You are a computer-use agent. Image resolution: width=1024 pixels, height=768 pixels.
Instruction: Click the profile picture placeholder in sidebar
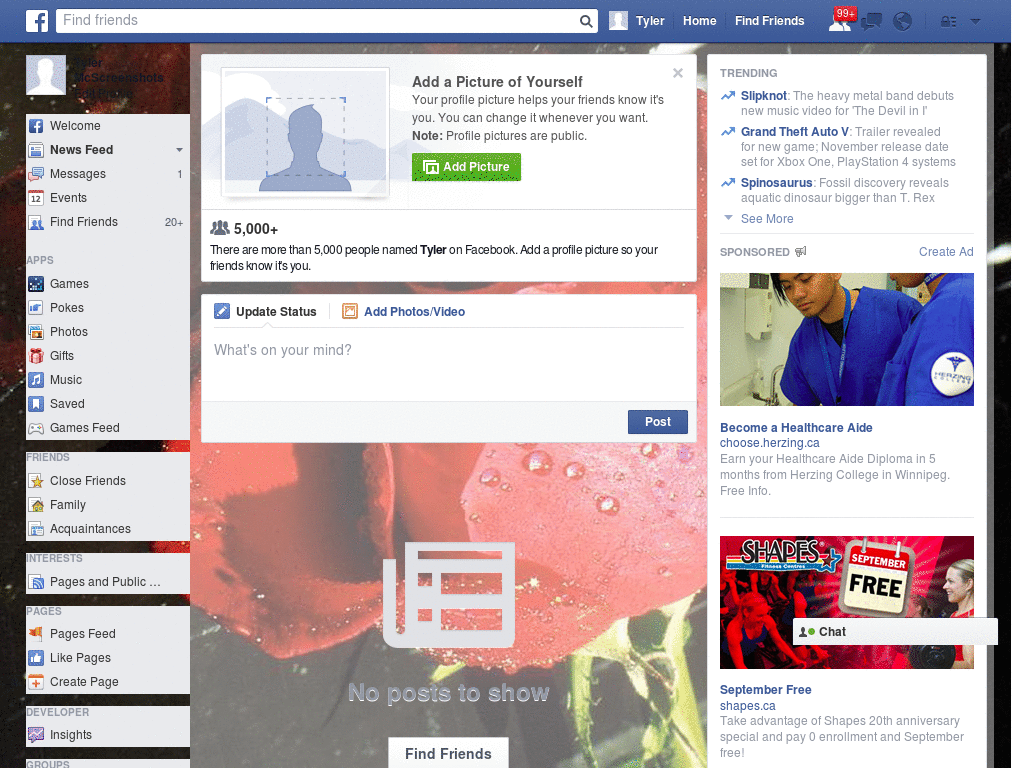point(46,75)
